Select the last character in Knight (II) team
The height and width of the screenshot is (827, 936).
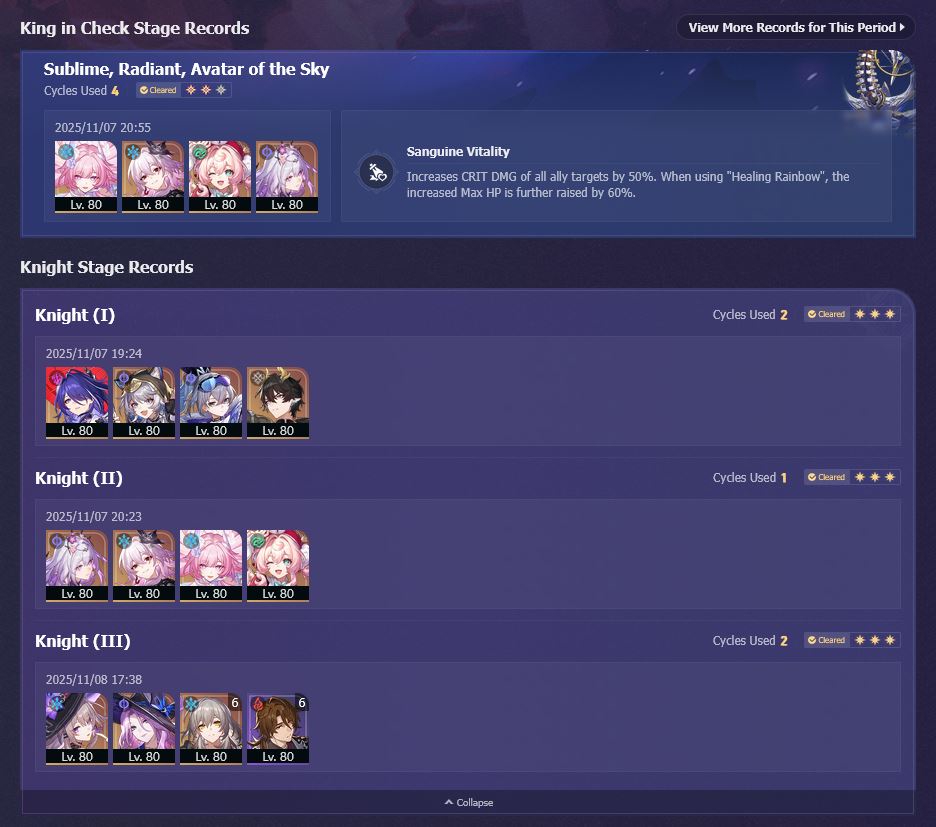click(x=278, y=566)
